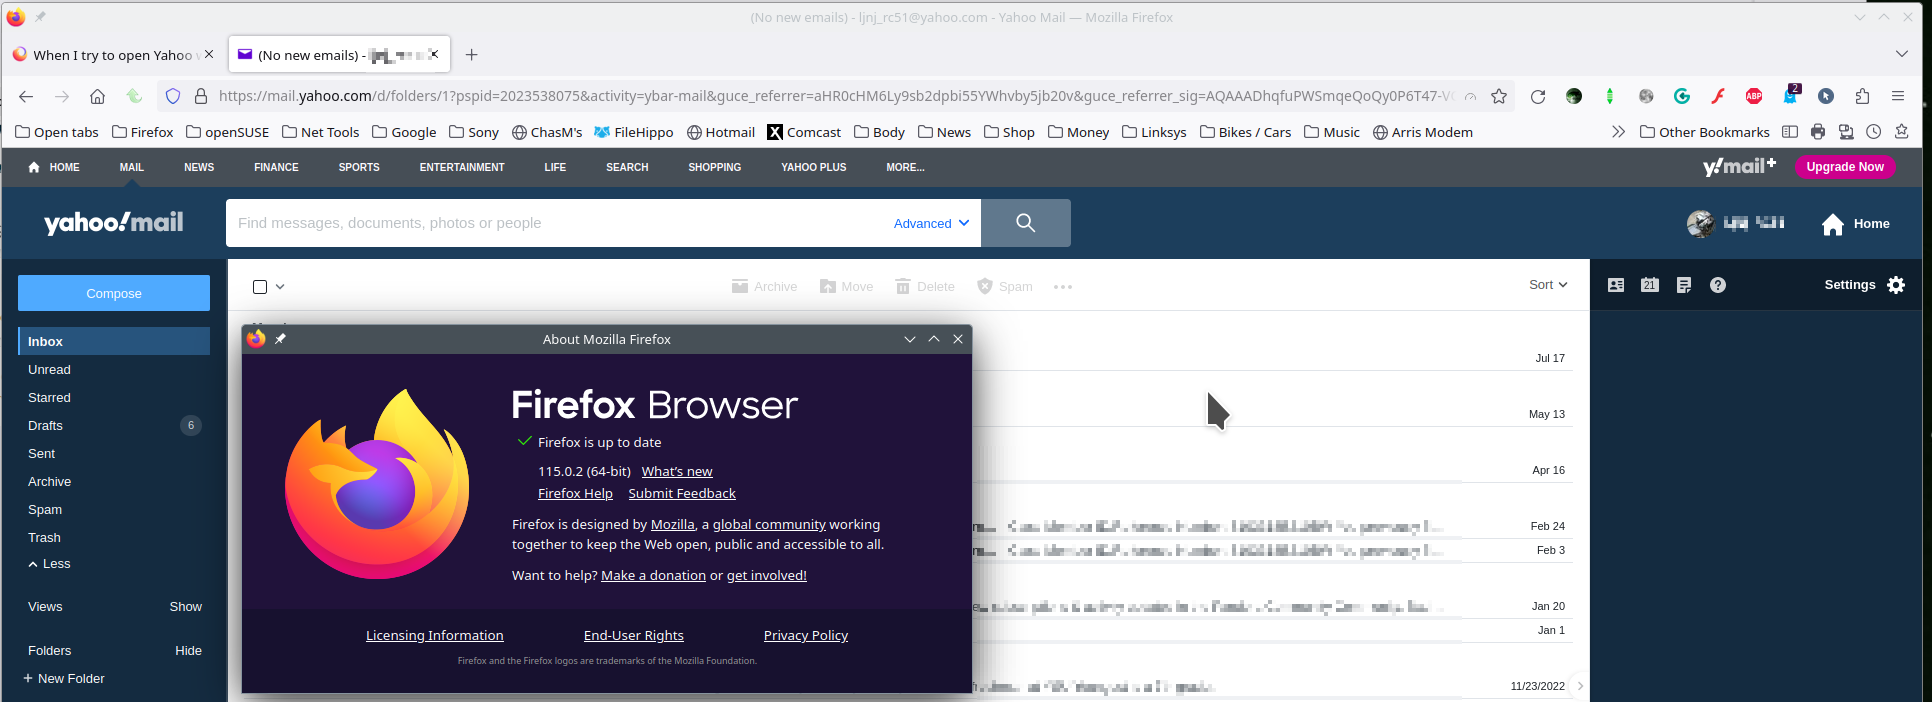Mark as Spam with the shield icon
This screenshot has height=702, width=1932.
coord(985,286)
